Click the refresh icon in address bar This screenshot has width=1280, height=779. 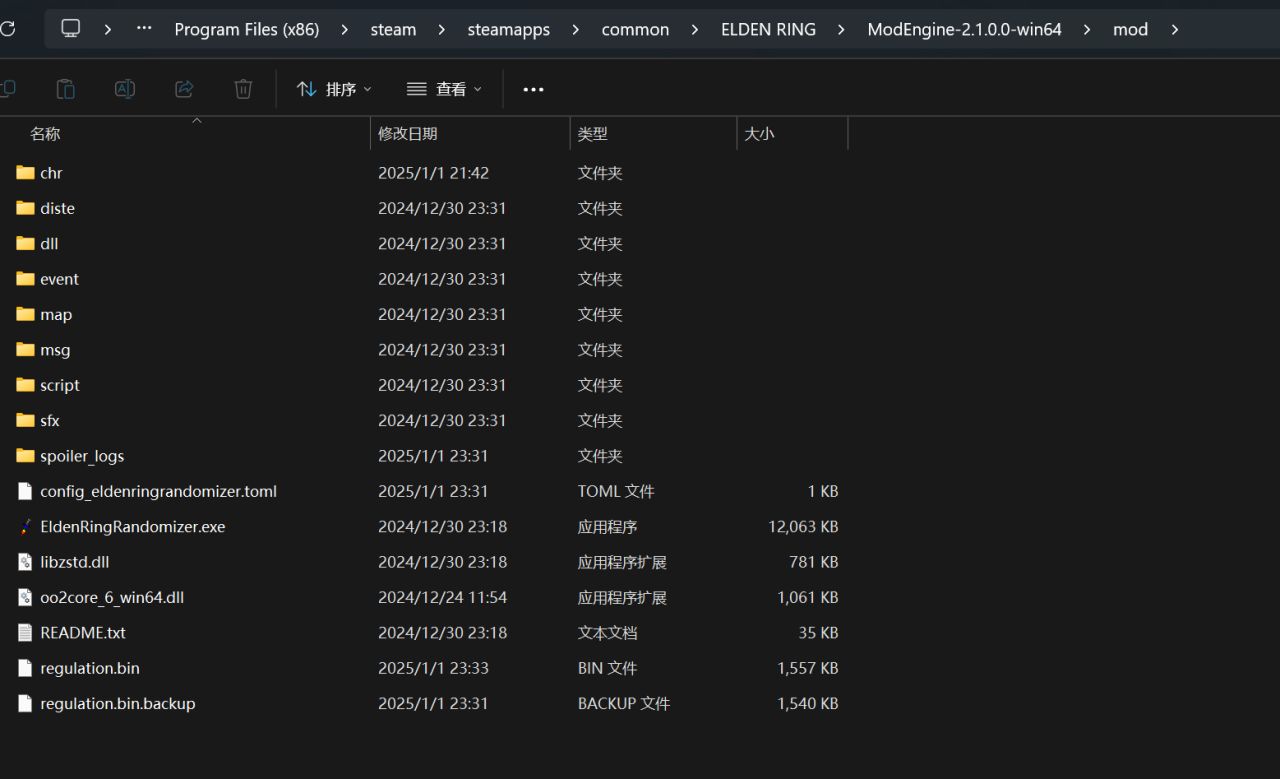click(7, 29)
